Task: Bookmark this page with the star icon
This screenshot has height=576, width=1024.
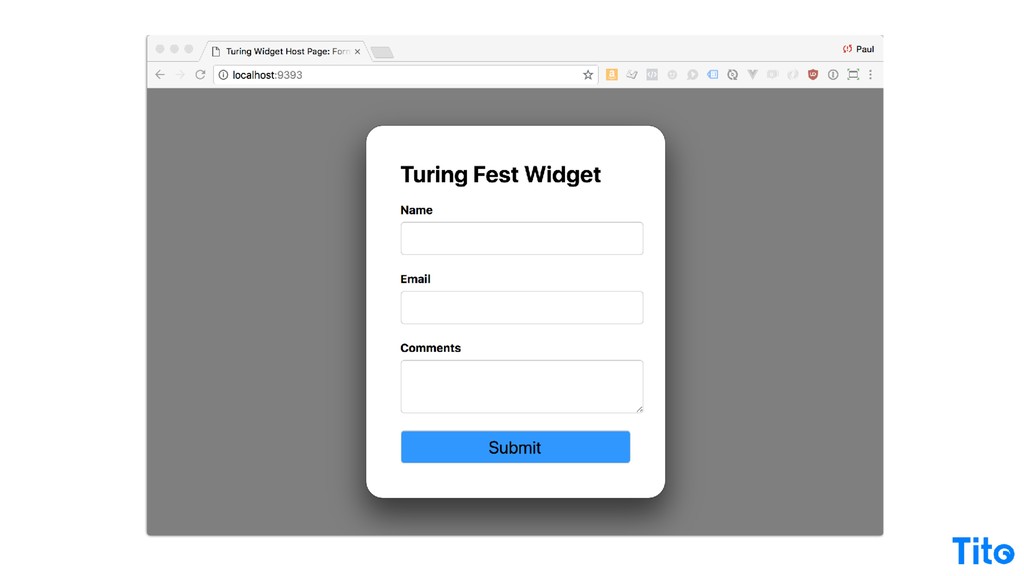Action: coord(588,75)
